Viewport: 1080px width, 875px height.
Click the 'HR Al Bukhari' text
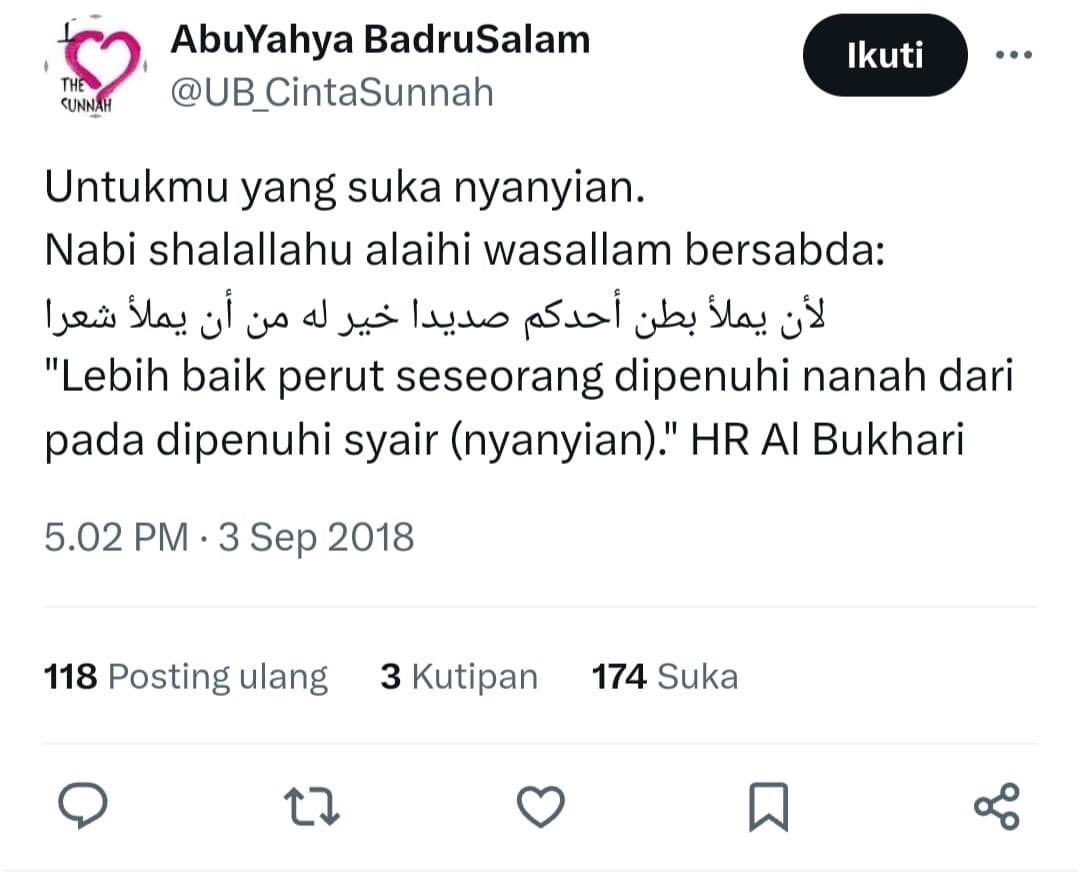(x=827, y=439)
